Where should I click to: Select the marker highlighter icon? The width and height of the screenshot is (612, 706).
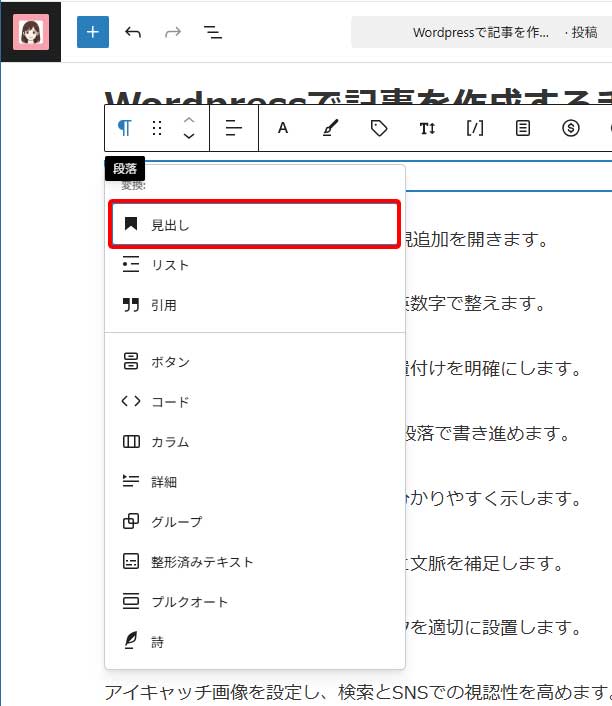[x=330, y=128]
